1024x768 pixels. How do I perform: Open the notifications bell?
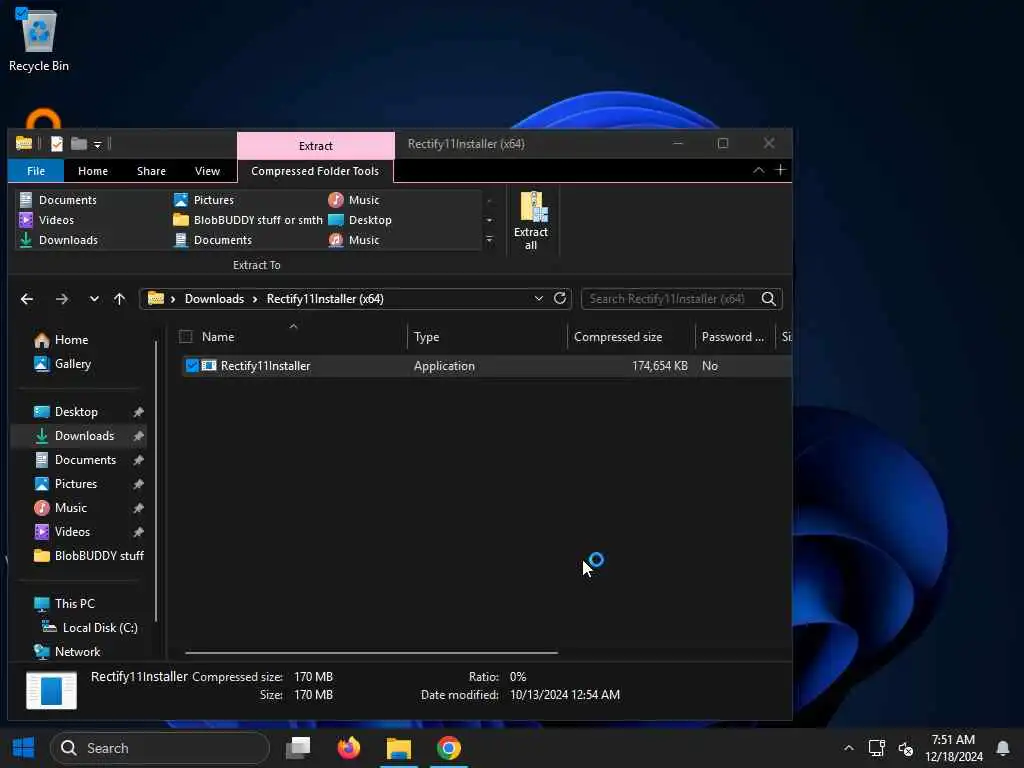click(1002, 748)
